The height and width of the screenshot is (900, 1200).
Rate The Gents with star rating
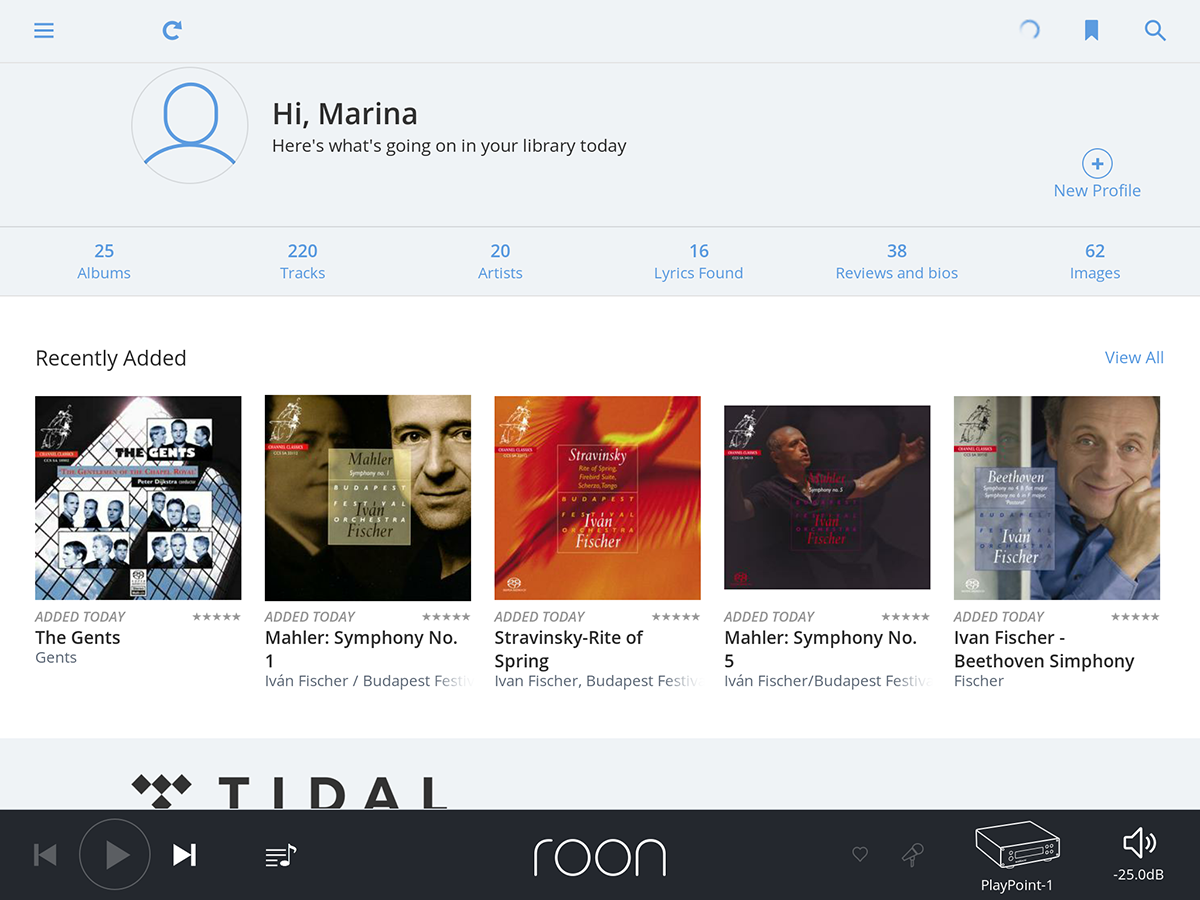[216, 617]
